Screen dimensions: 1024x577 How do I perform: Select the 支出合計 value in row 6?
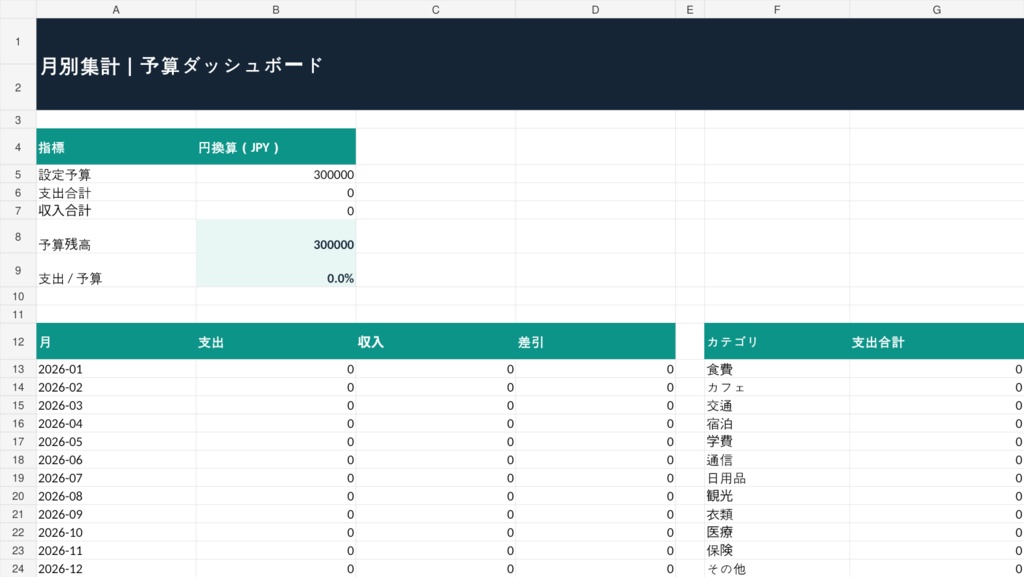[276, 193]
